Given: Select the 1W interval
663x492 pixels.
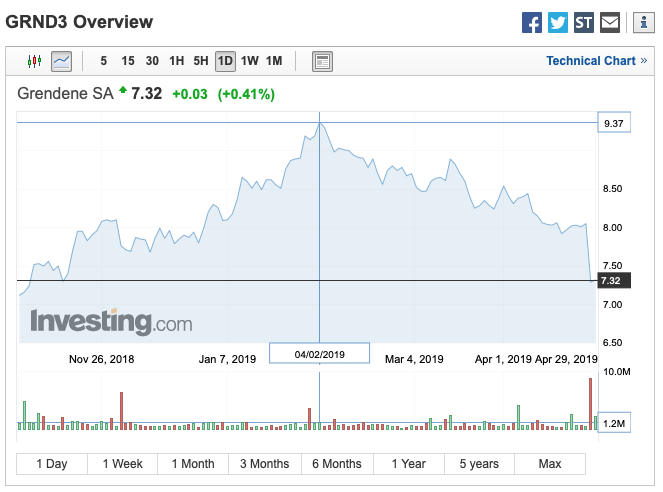Looking at the screenshot, I should 250,61.
